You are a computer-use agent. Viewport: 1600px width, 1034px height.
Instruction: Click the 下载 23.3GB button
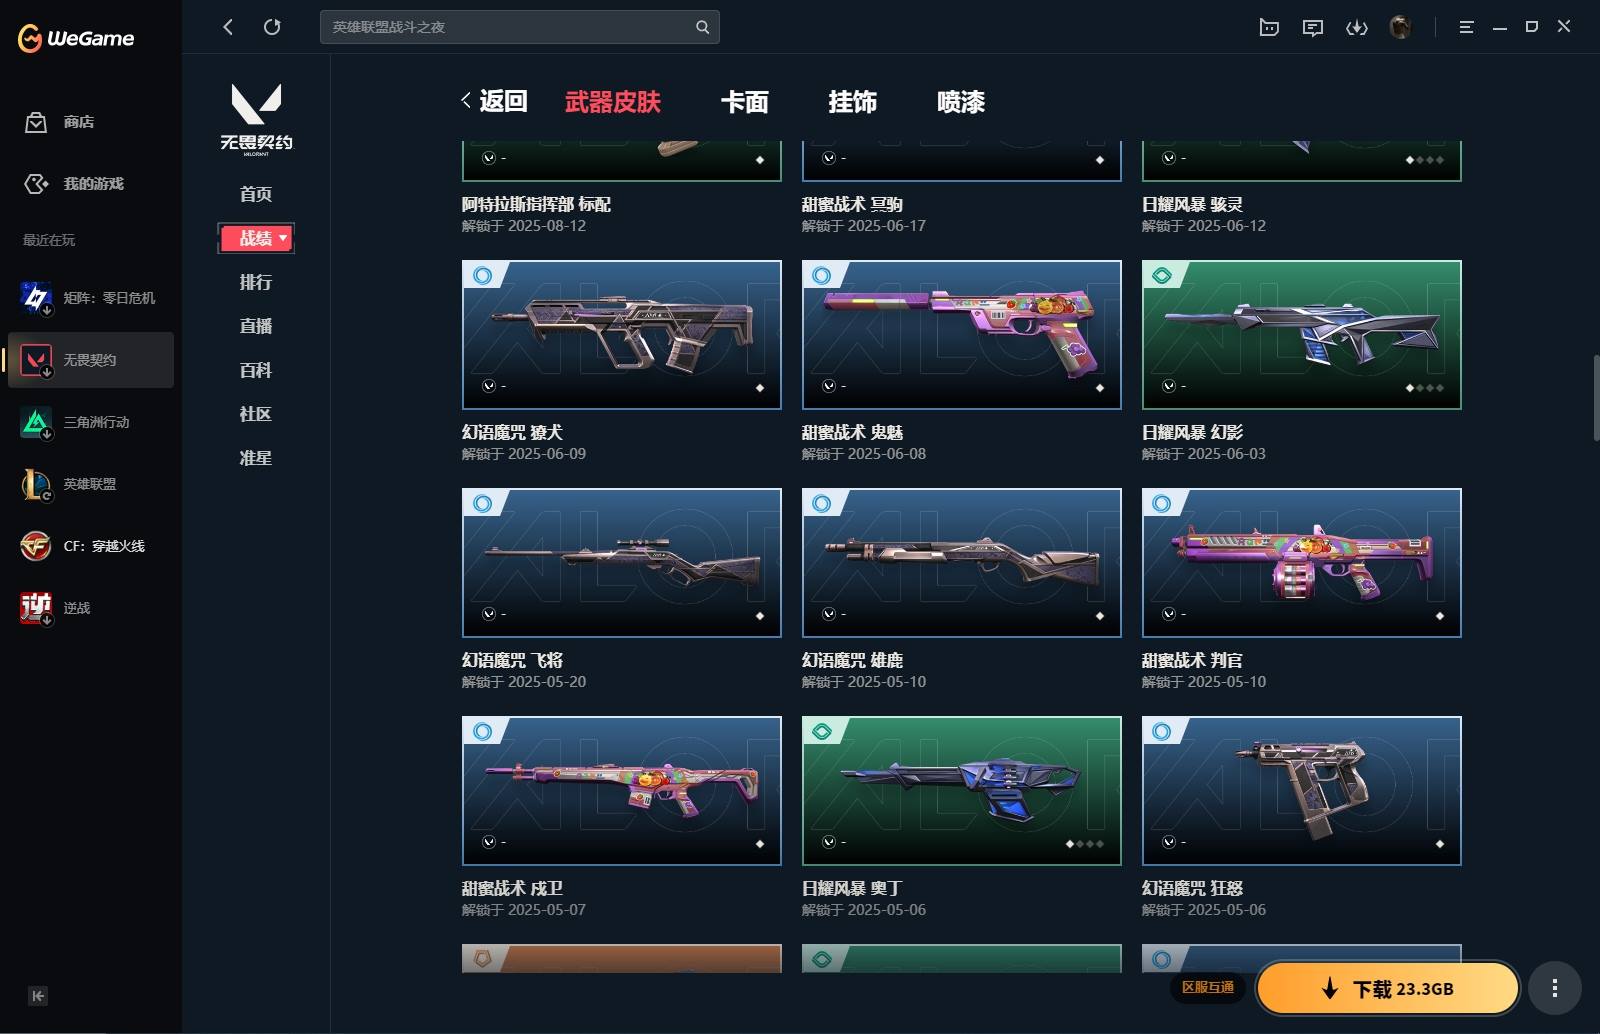[1388, 989]
